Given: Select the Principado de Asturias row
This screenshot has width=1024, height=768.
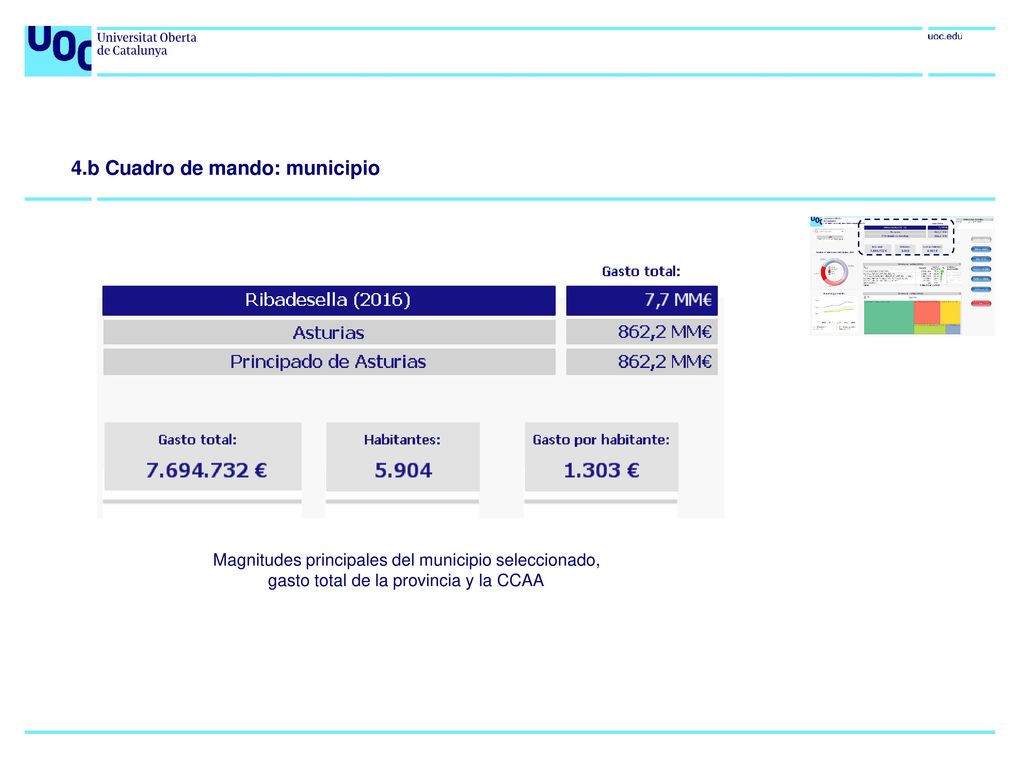Looking at the screenshot, I should 328,362.
